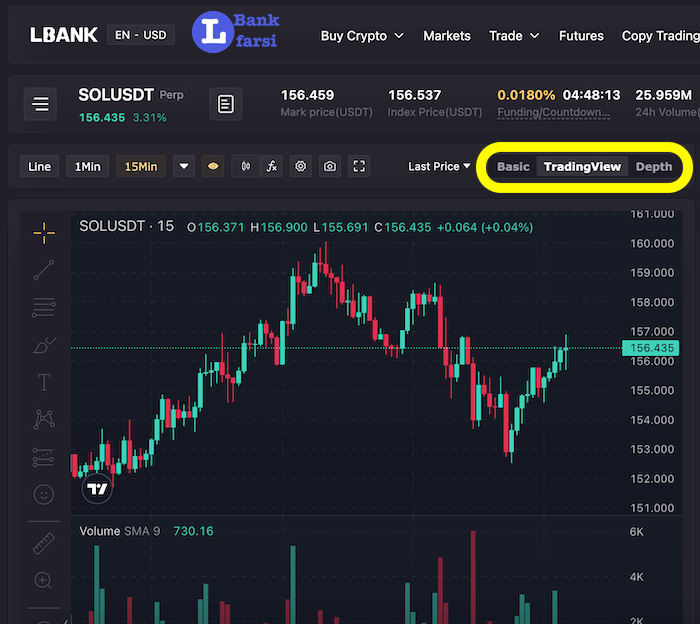Select the brush drawing tool

43,346
